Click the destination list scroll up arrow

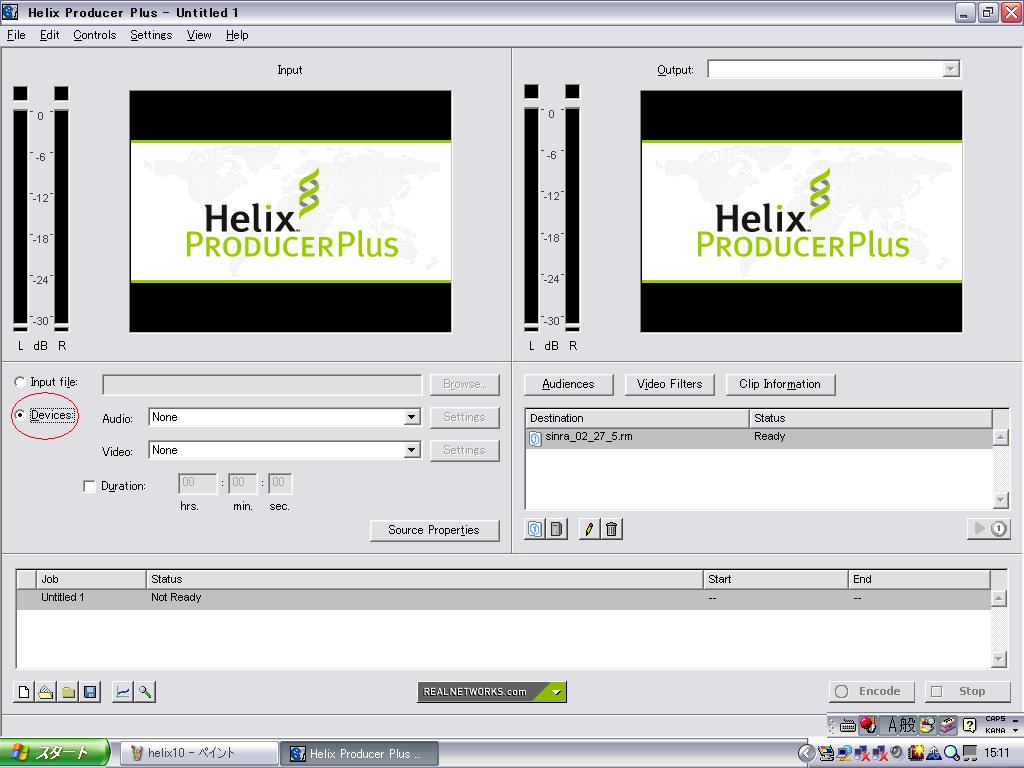tap(1000, 437)
